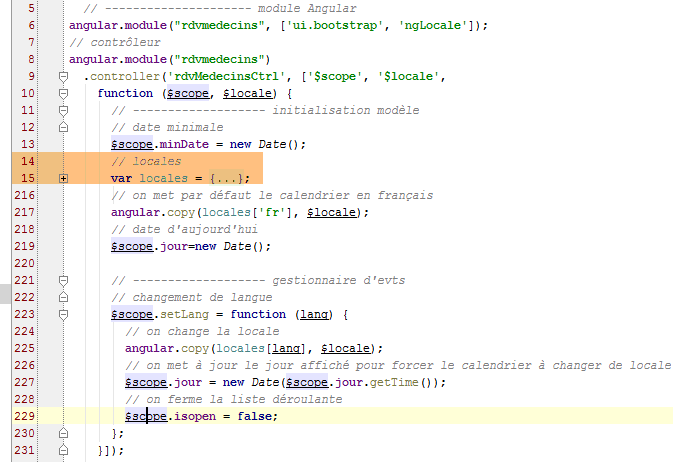673x462 pixels.
Task: Click fold marker beside 'initialisation modèle' comment
Action: (63, 110)
